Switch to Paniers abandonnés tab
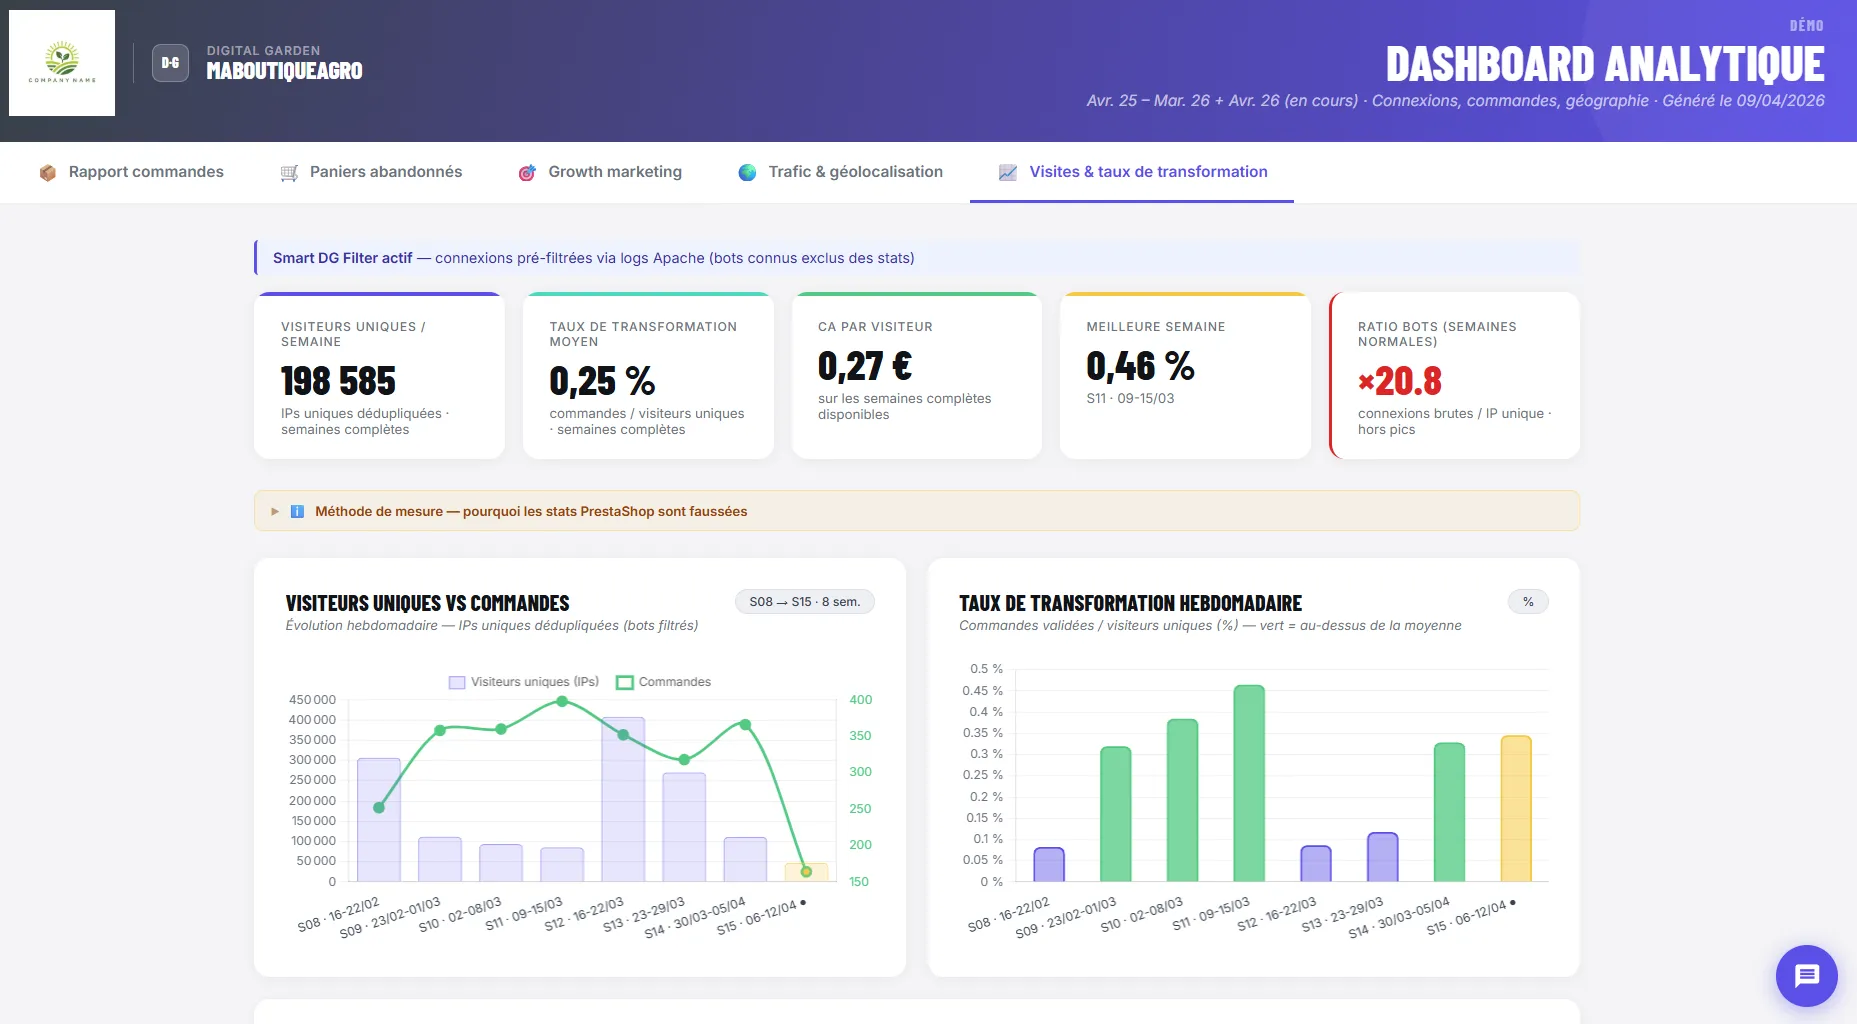Viewport: 1857px width, 1024px height. (x=371, y=172)
